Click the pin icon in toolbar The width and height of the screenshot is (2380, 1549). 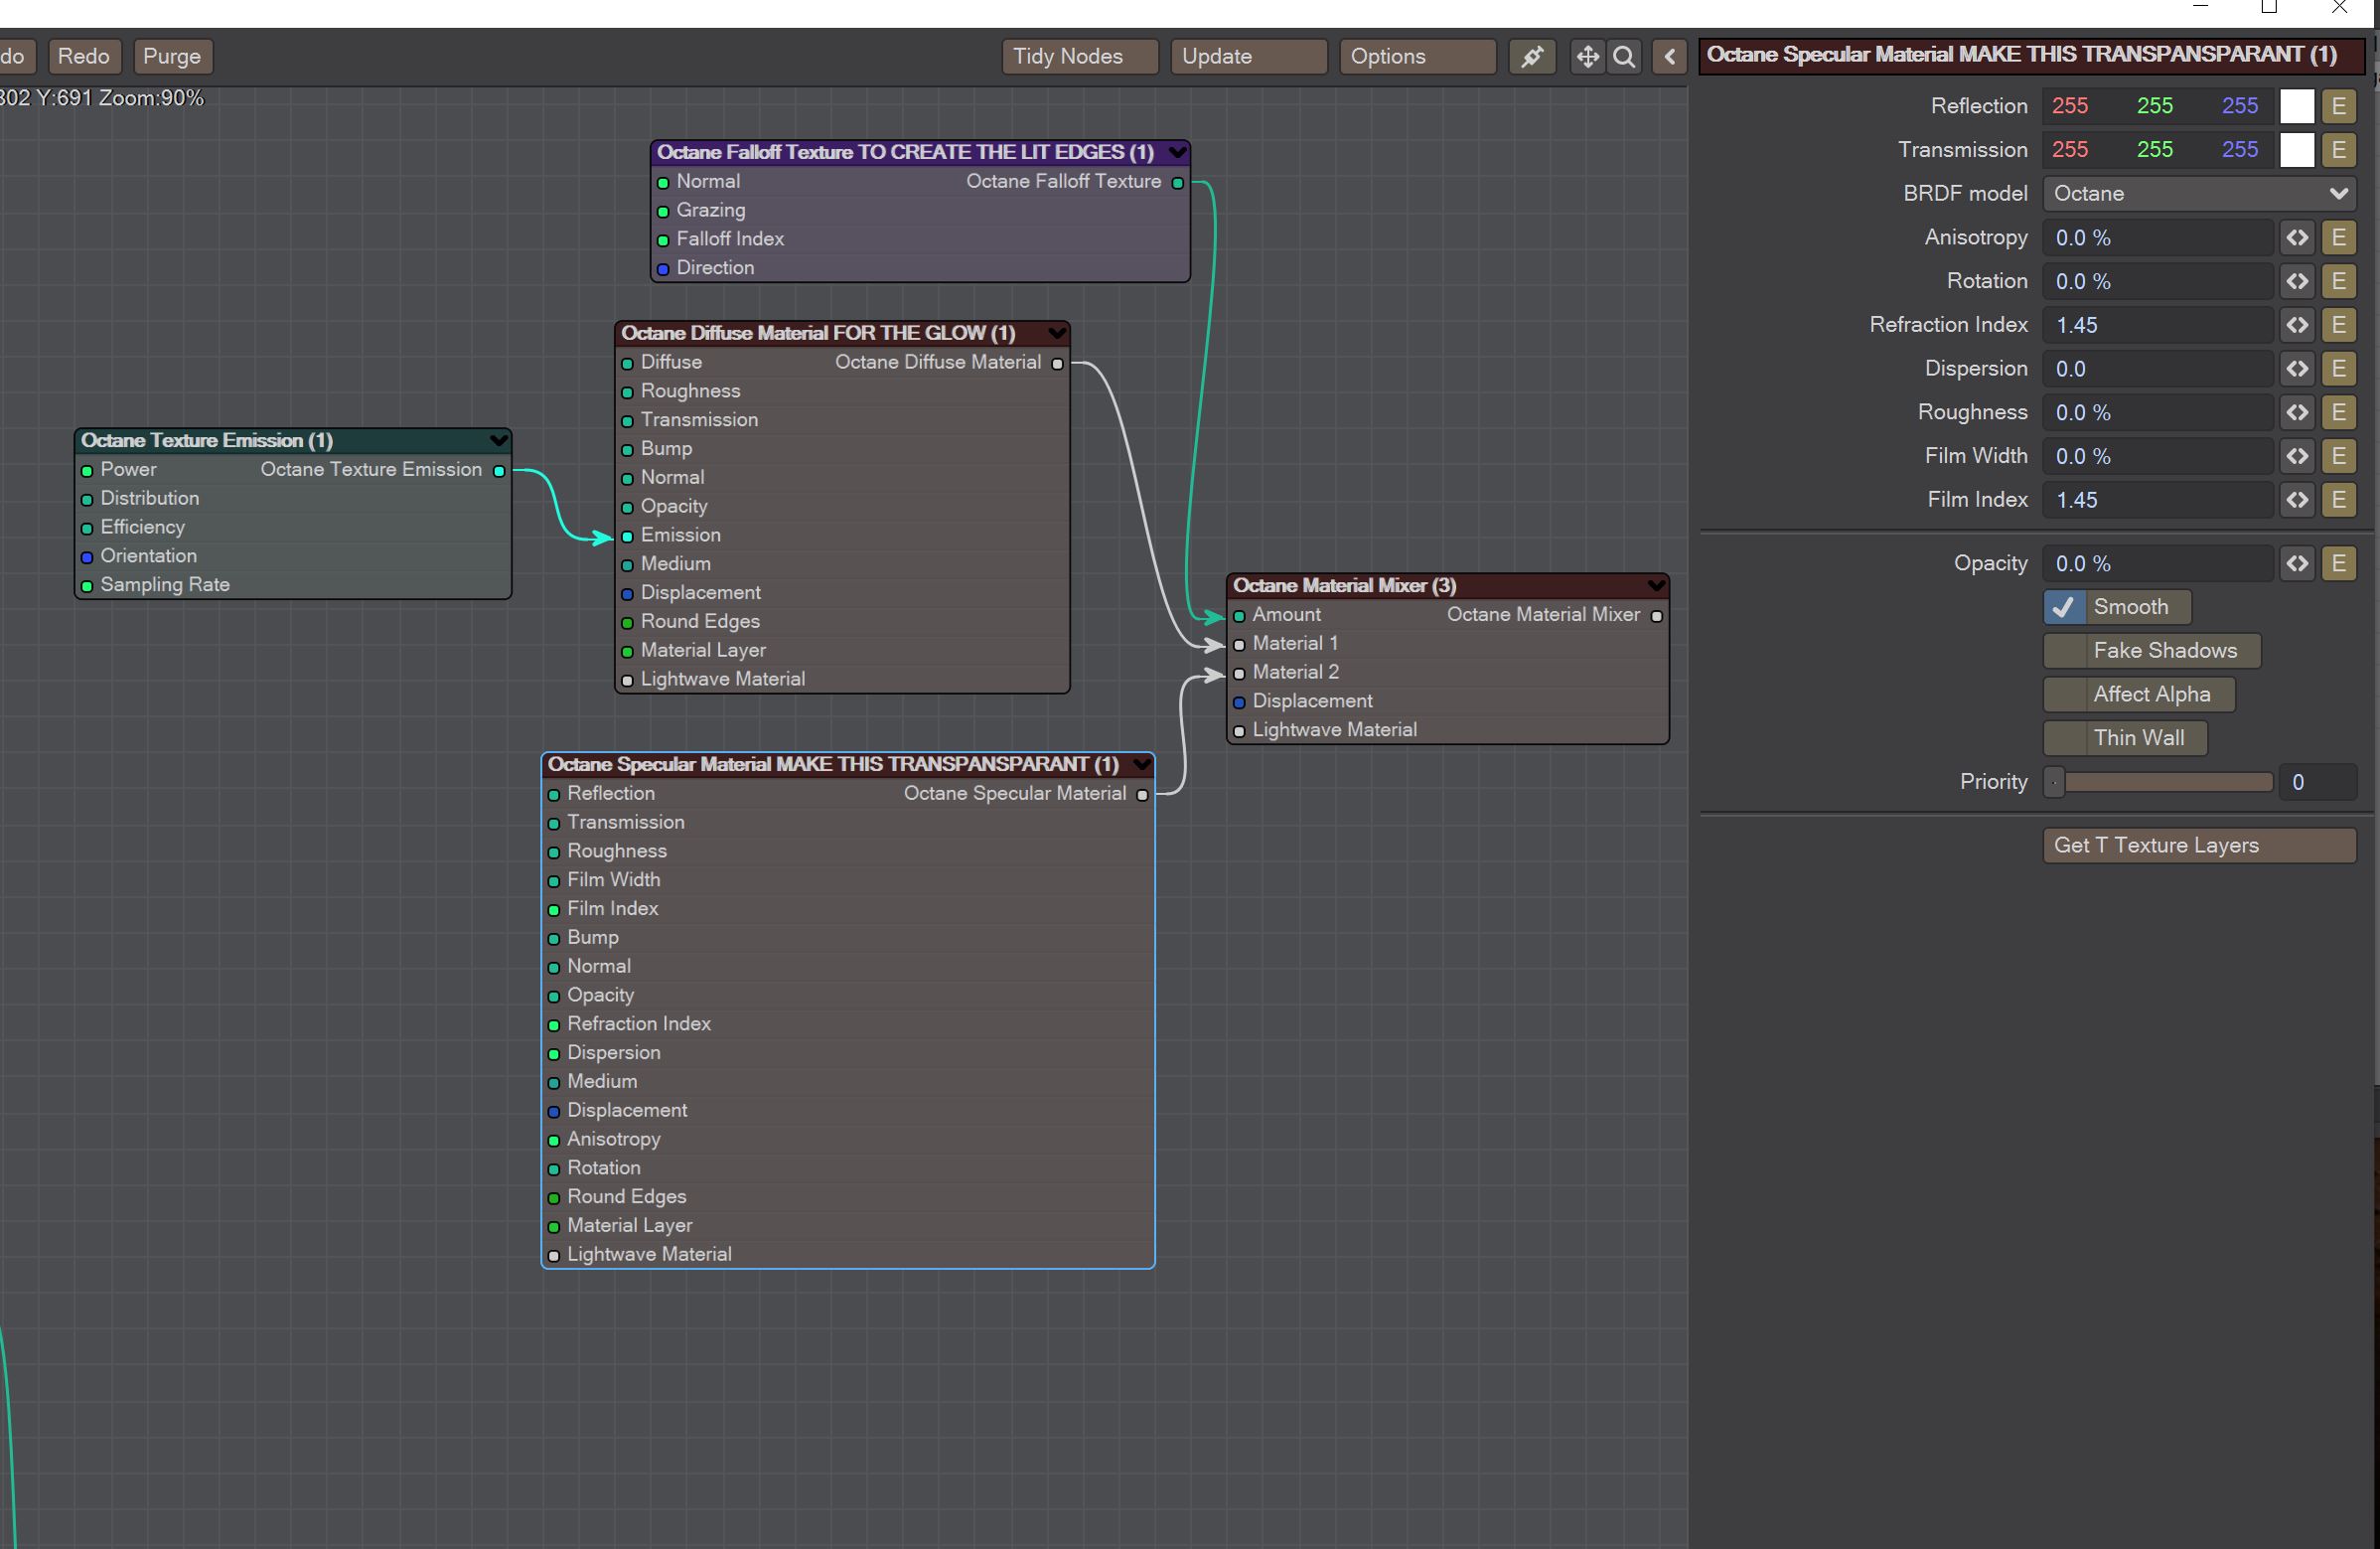tap(1532, 57)
